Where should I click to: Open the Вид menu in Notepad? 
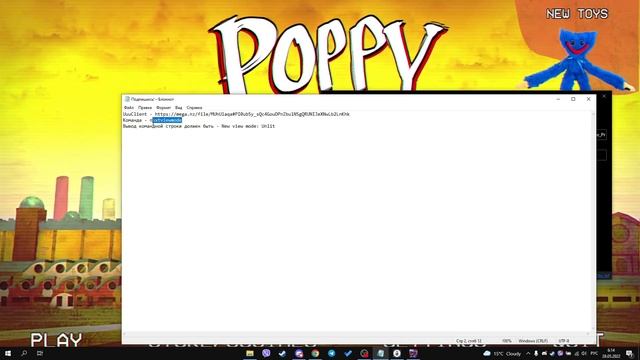pyautogui.click(x=179, y=108)
